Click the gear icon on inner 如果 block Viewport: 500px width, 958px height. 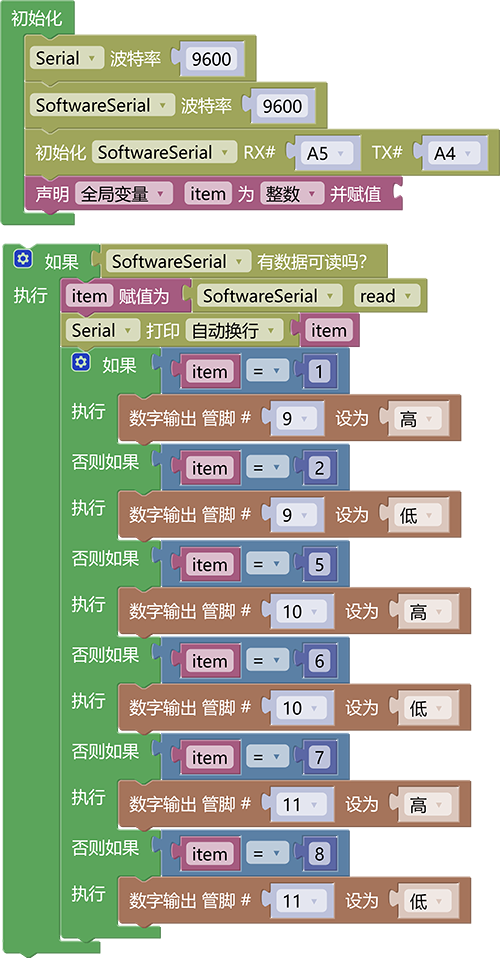click(x=80, y=363)
